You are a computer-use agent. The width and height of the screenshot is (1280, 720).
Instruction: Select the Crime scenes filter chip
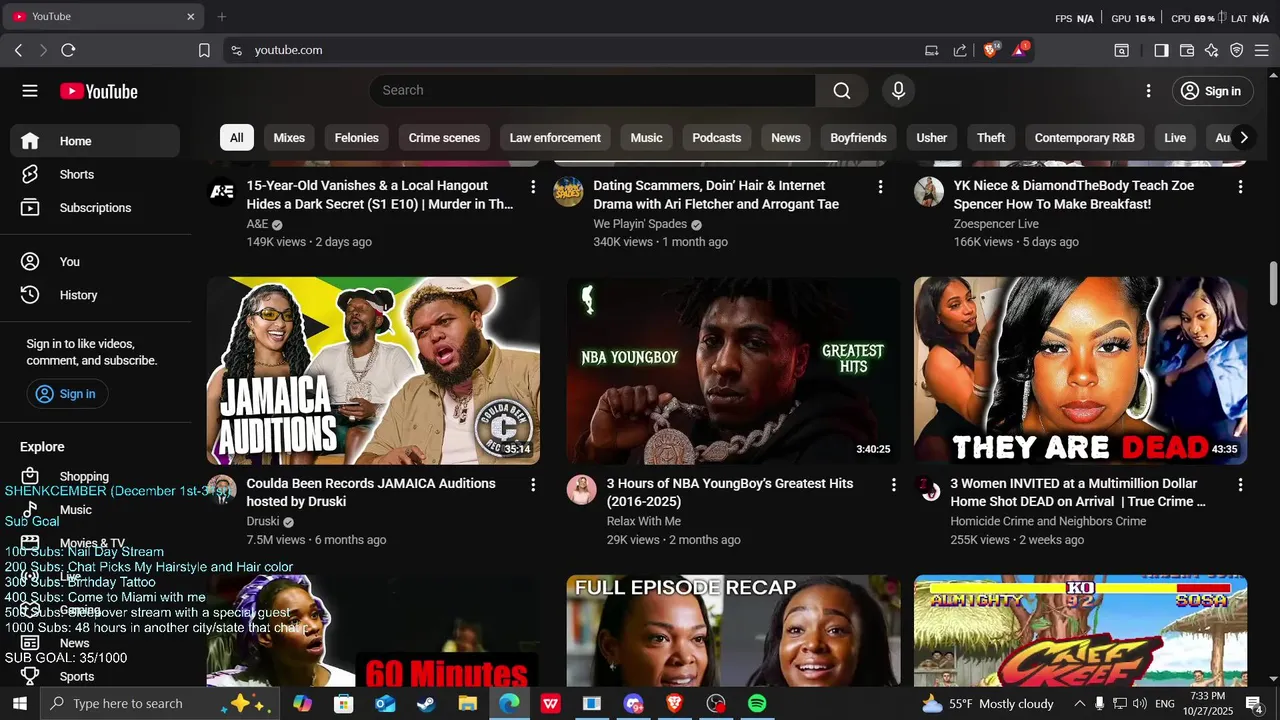click(444, 138)
